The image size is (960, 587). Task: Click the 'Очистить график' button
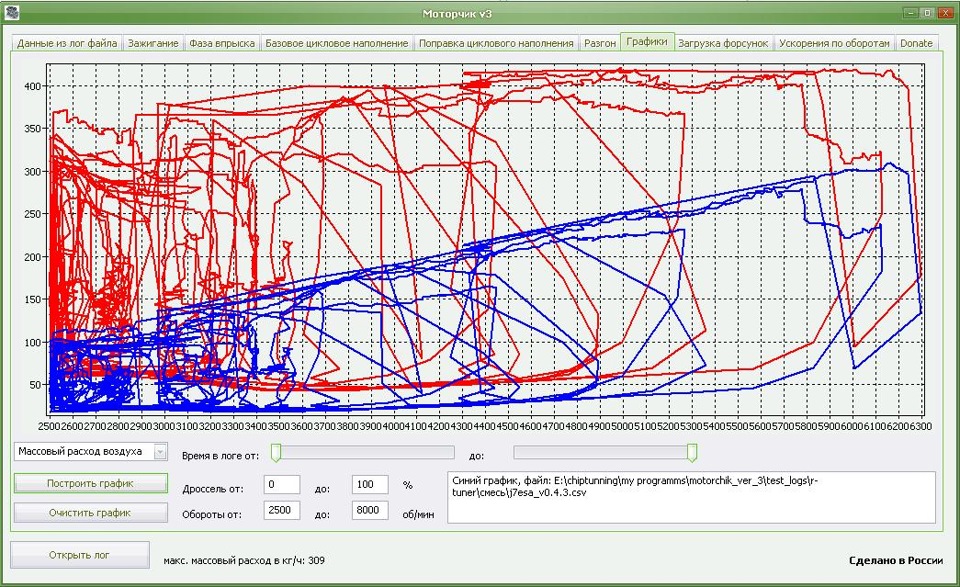[91, 513]
